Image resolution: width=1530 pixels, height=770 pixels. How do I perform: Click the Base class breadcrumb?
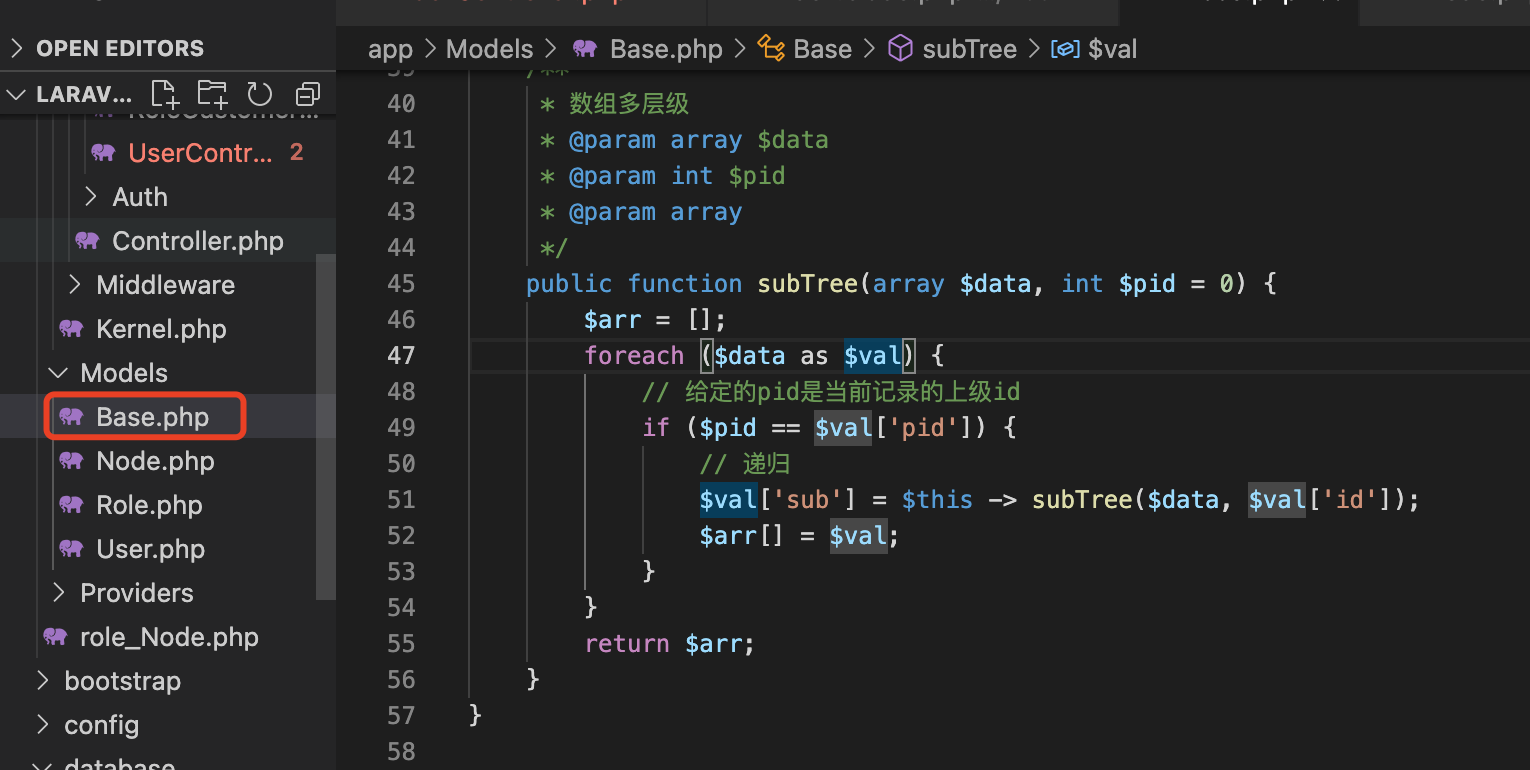tap(822, 49)
